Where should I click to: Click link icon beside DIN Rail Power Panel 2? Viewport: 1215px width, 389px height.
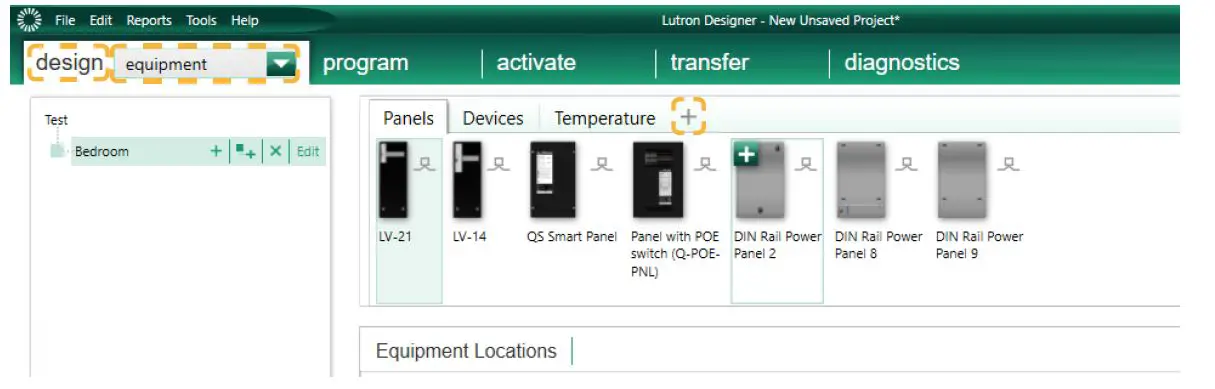tap(806, 163)
